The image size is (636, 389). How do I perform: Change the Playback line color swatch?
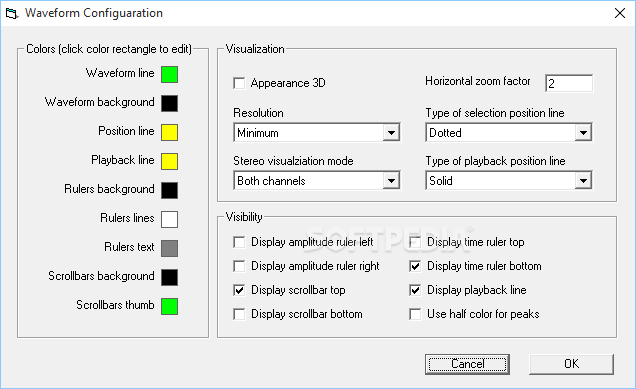(x=170, y=161)
